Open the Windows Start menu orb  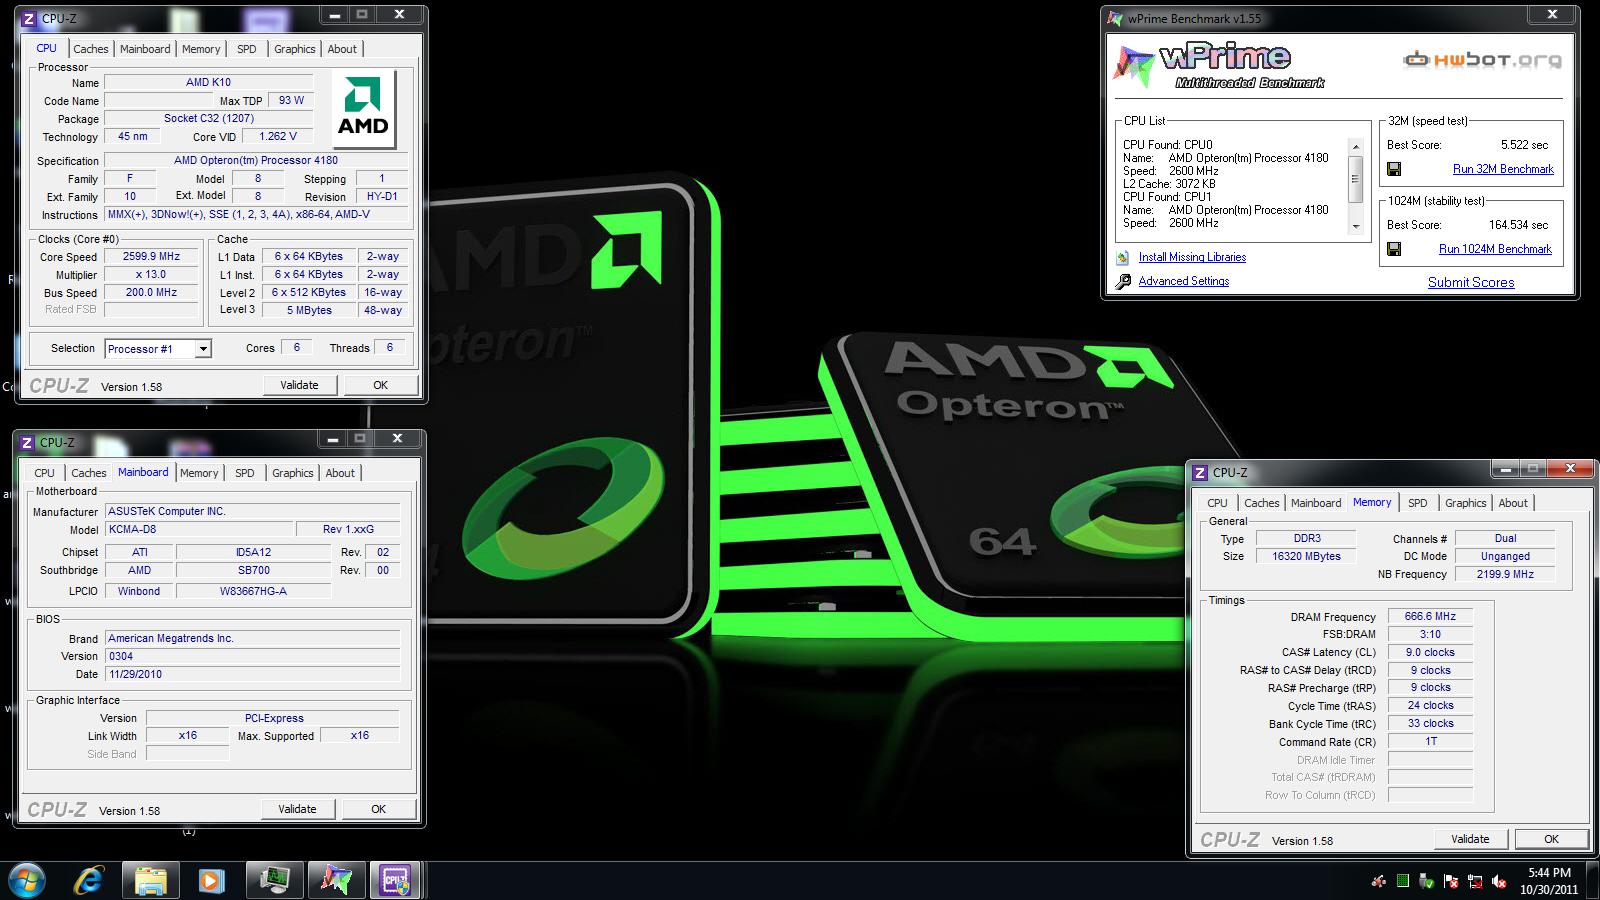26,880
